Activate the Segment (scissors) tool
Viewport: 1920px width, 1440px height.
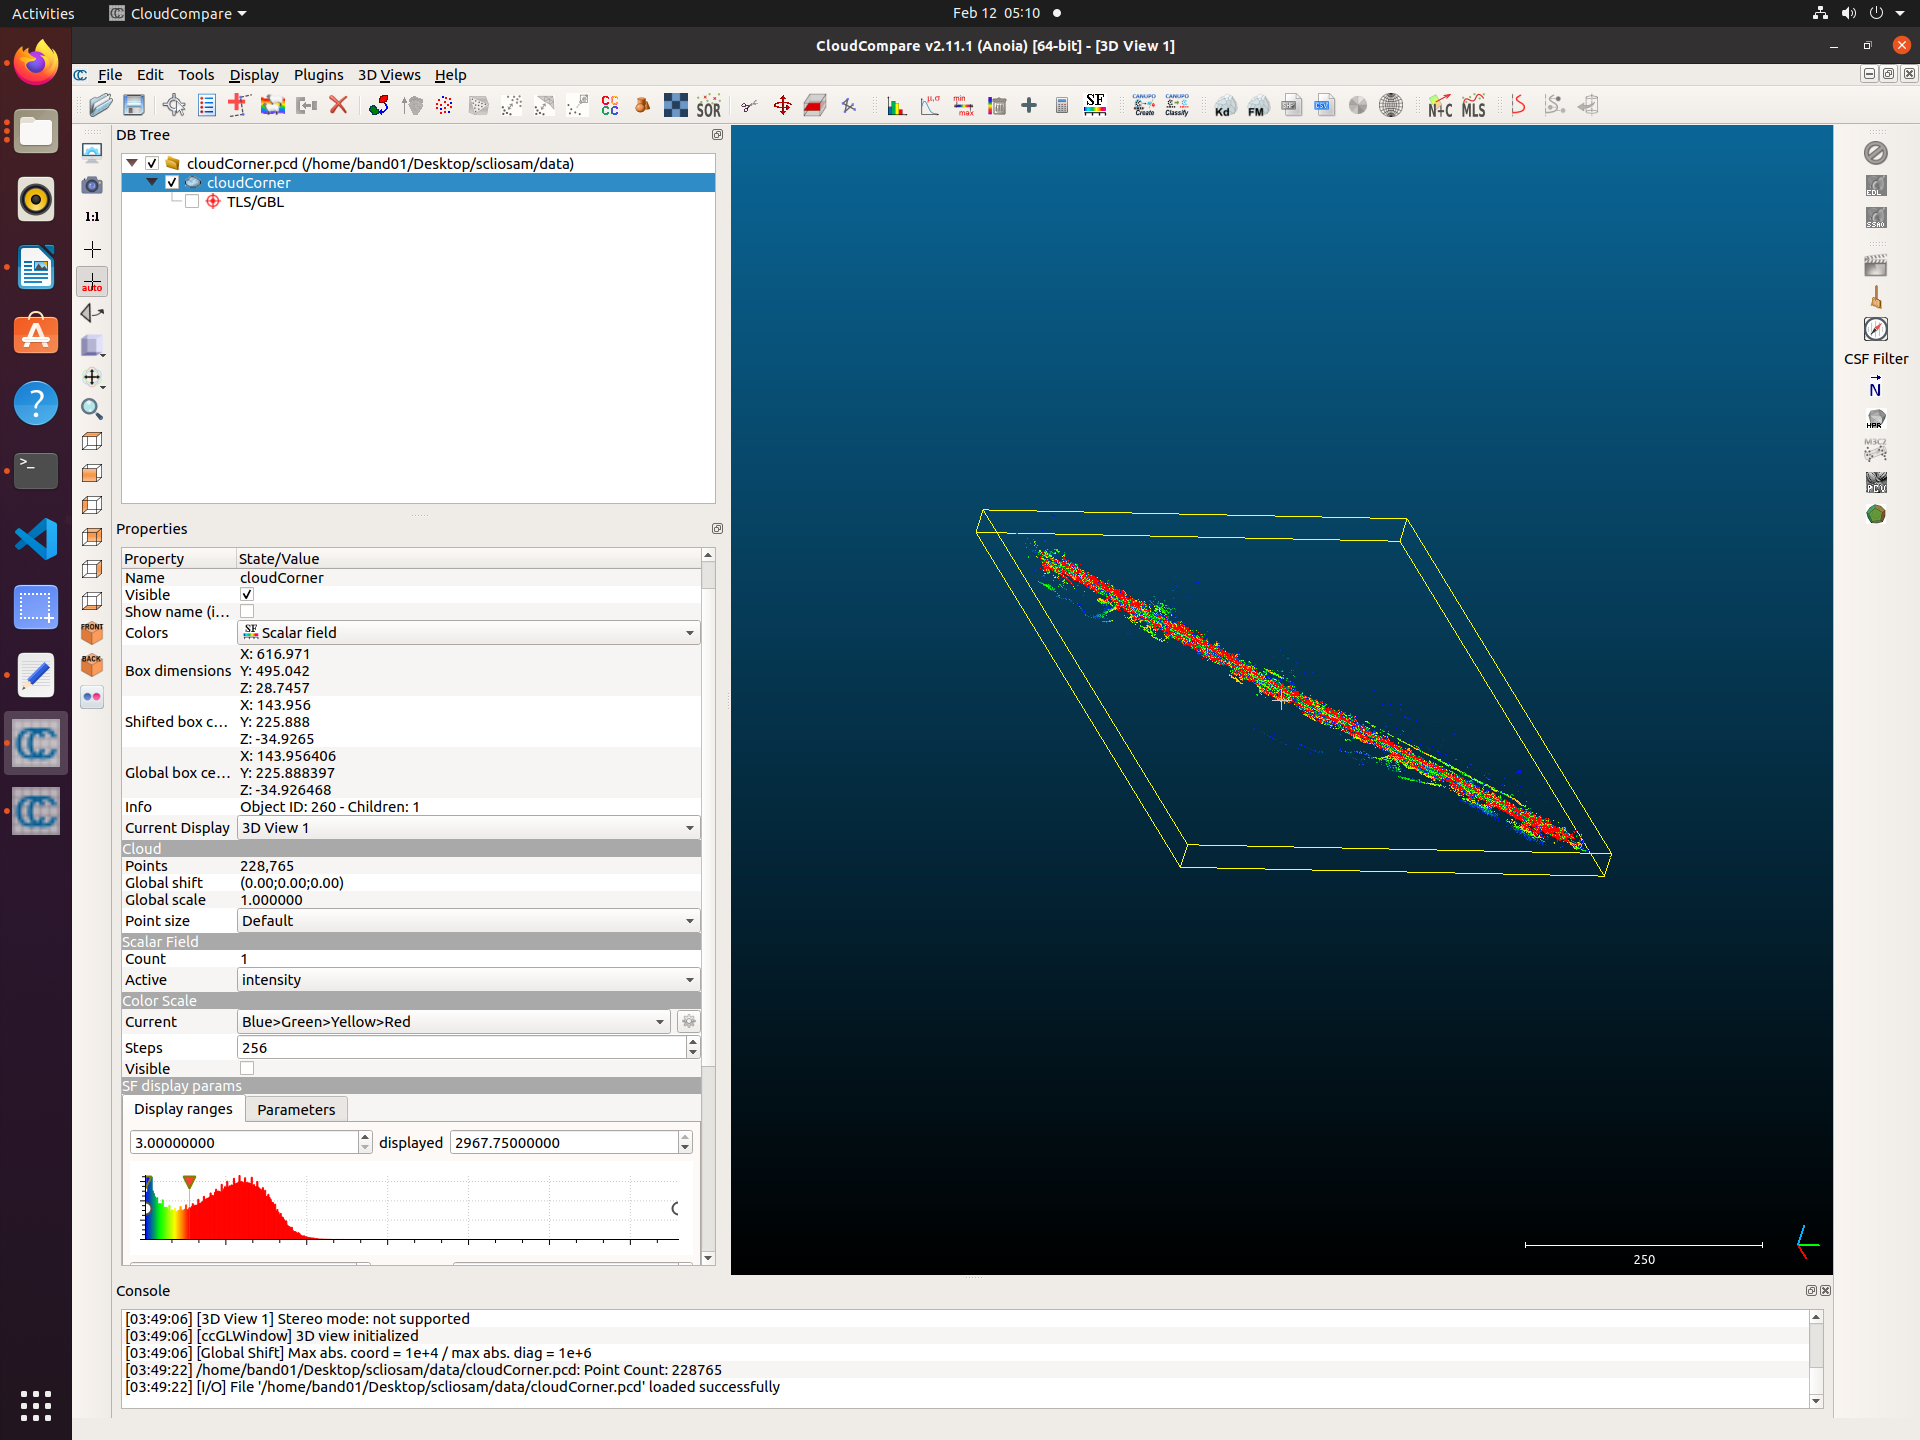coord(749,105)
